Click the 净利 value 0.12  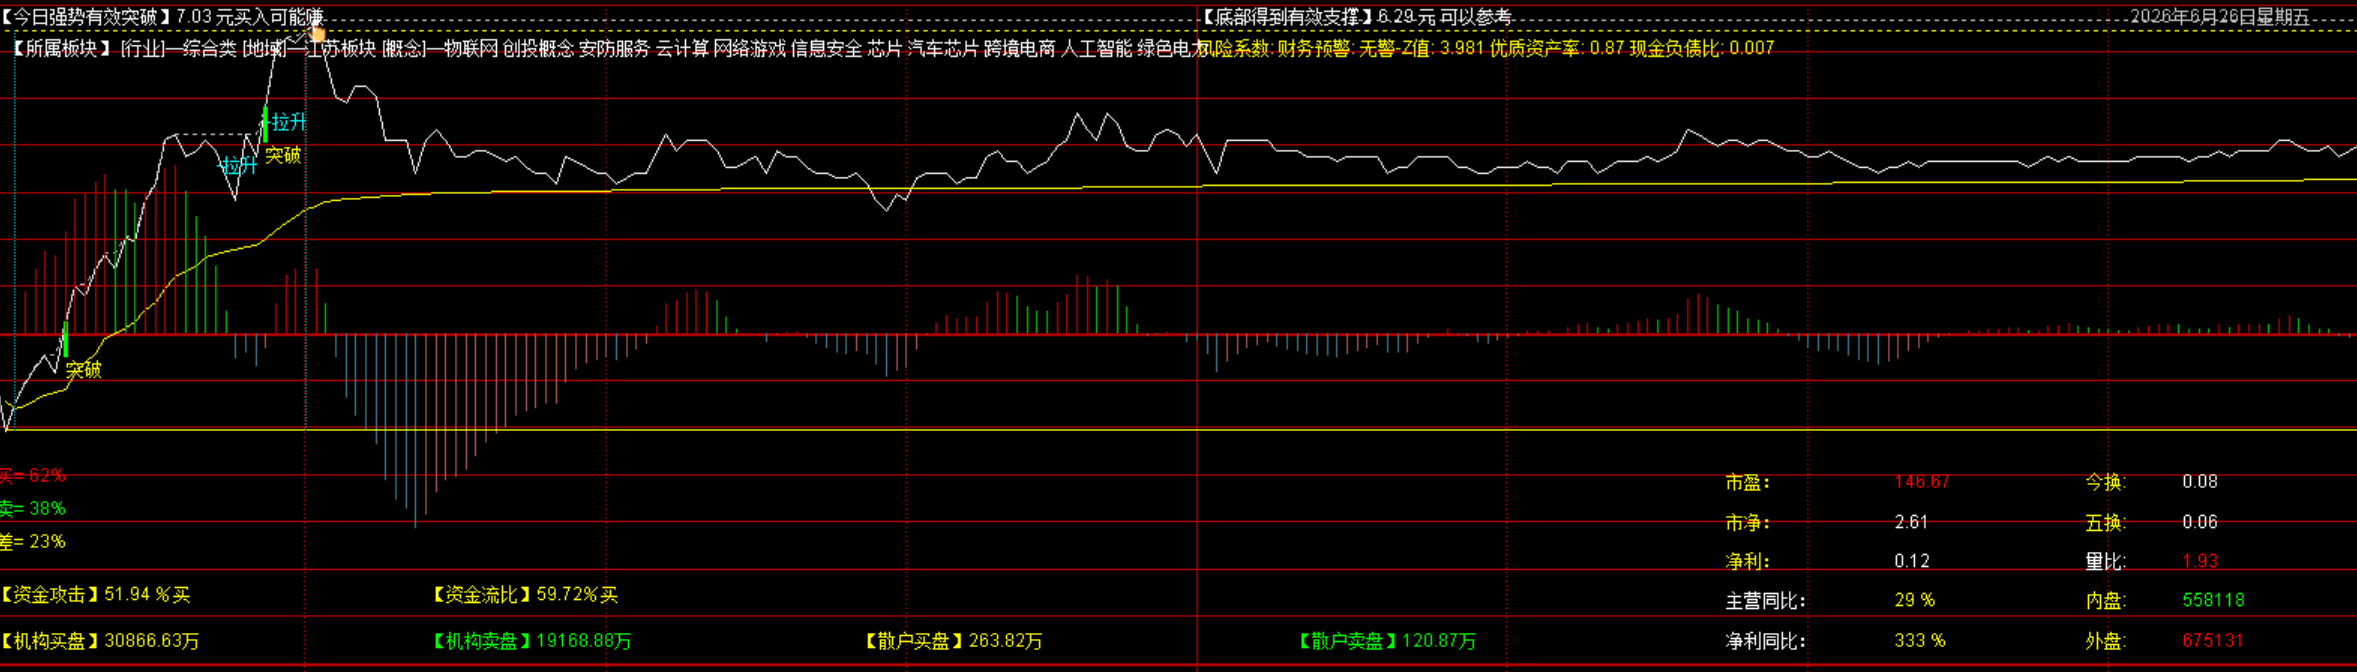pyautogui.click(x=1912, y=561)
